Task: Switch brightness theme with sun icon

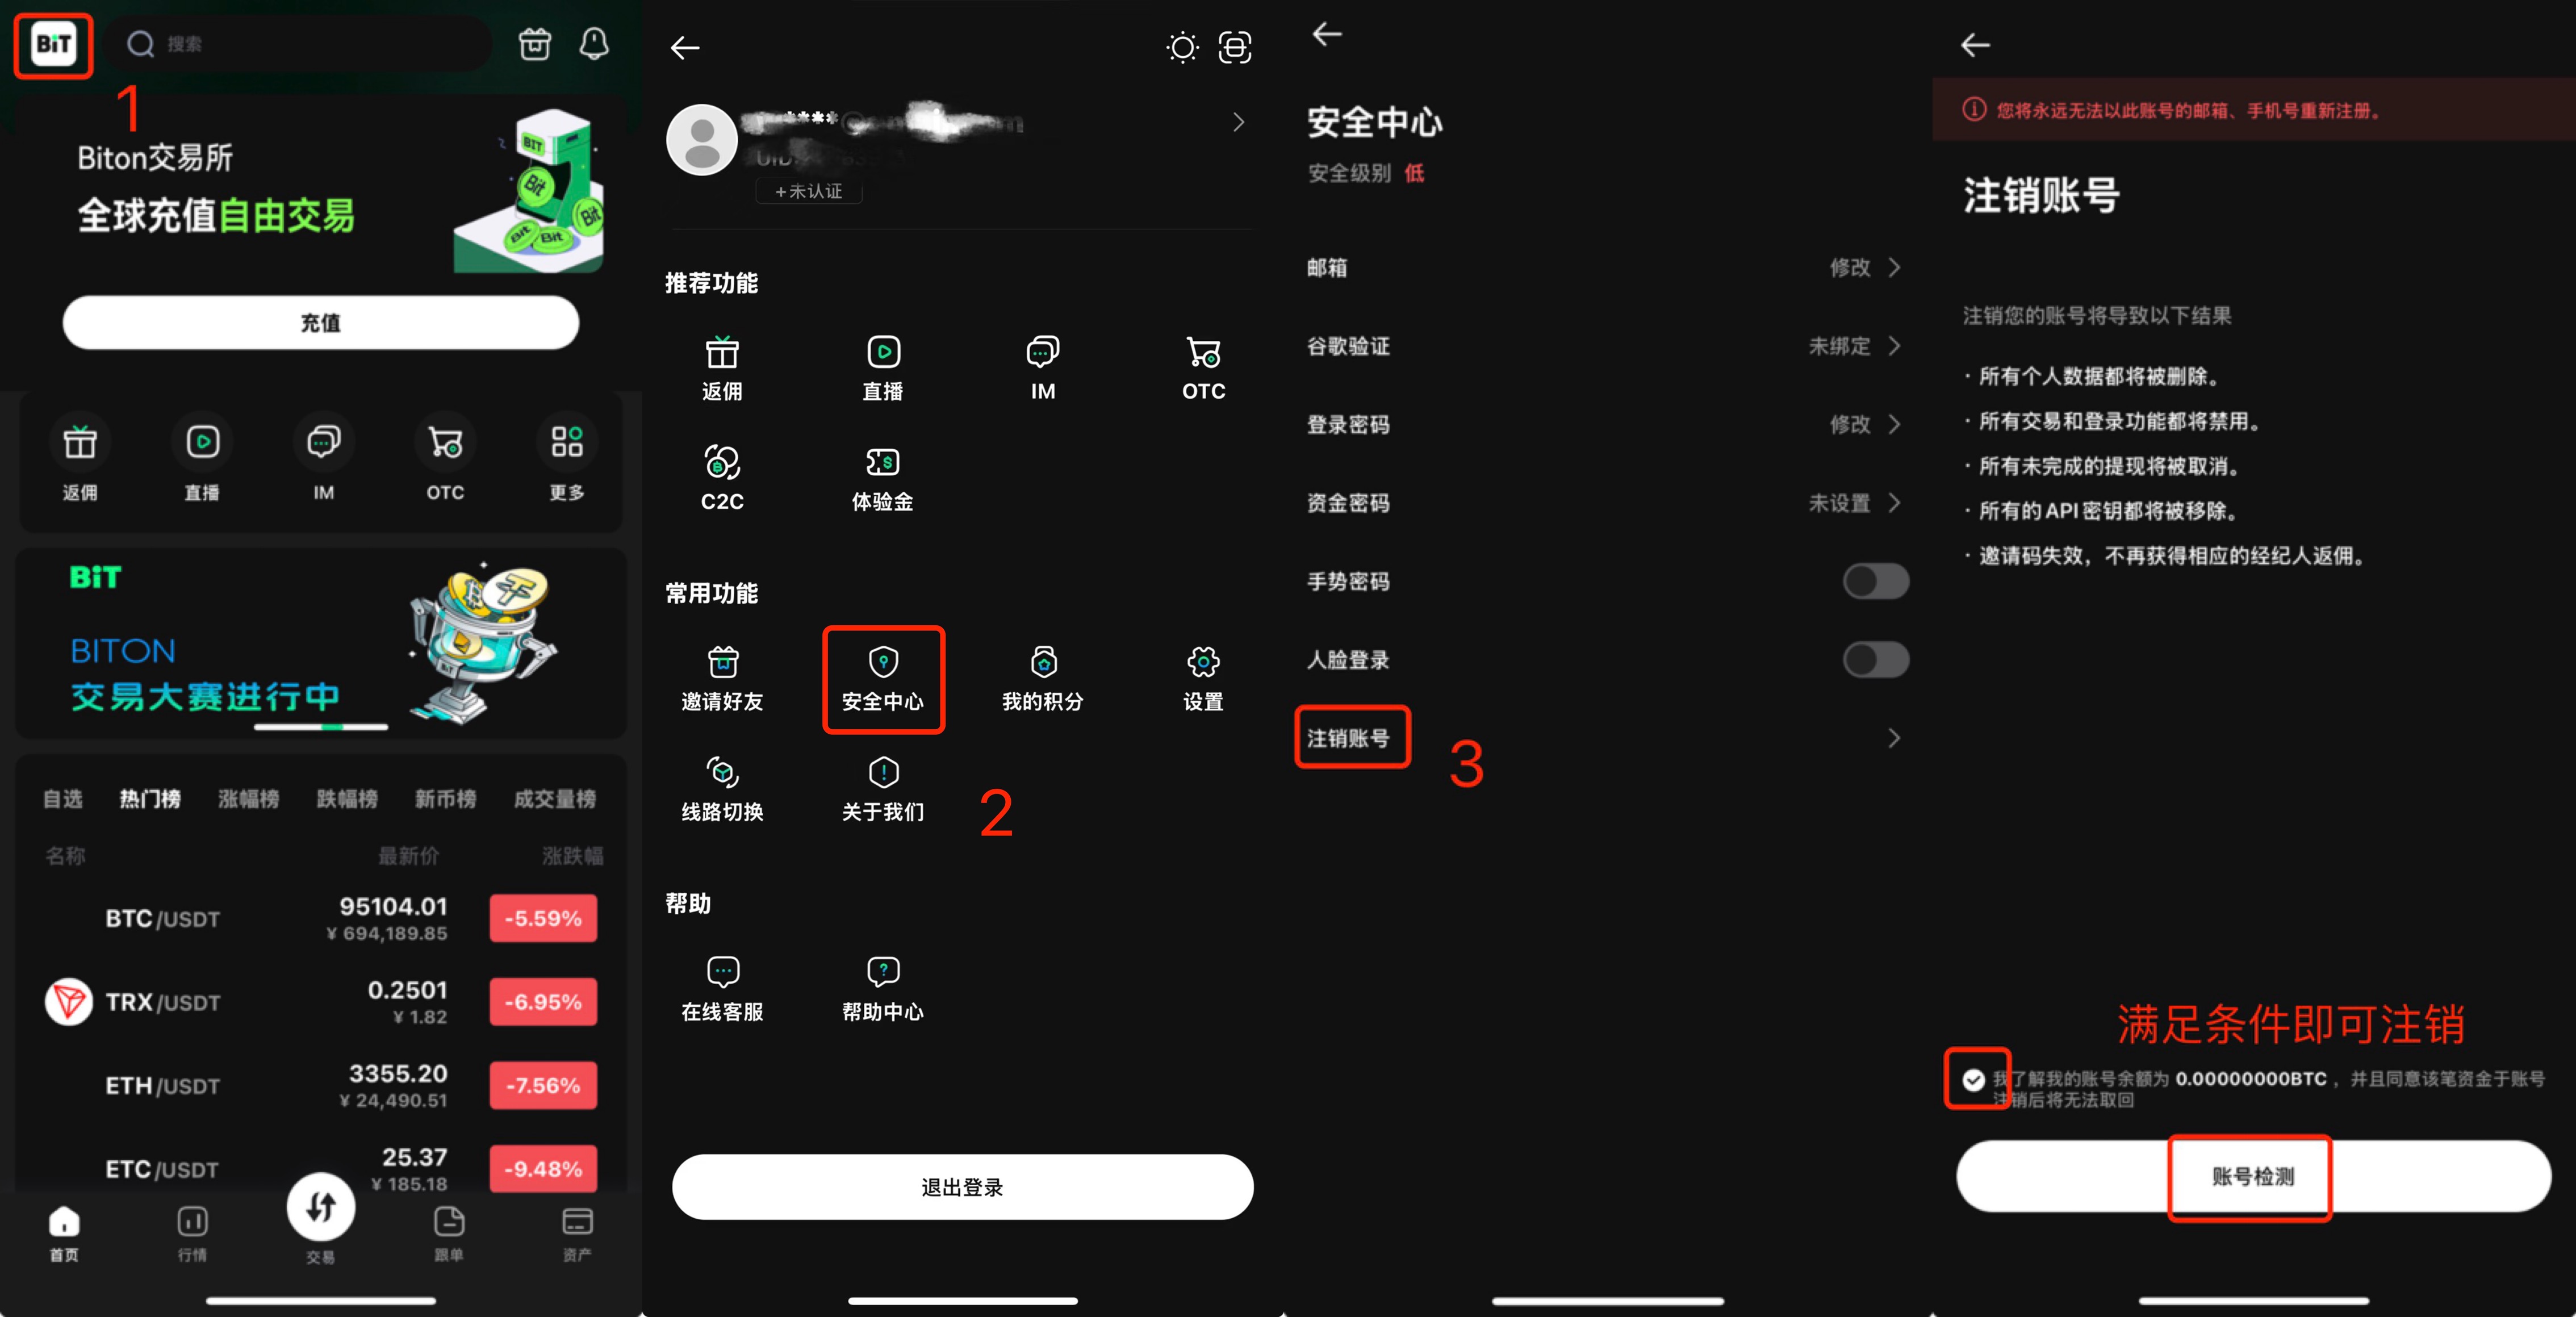Action: click(1182, 47)
